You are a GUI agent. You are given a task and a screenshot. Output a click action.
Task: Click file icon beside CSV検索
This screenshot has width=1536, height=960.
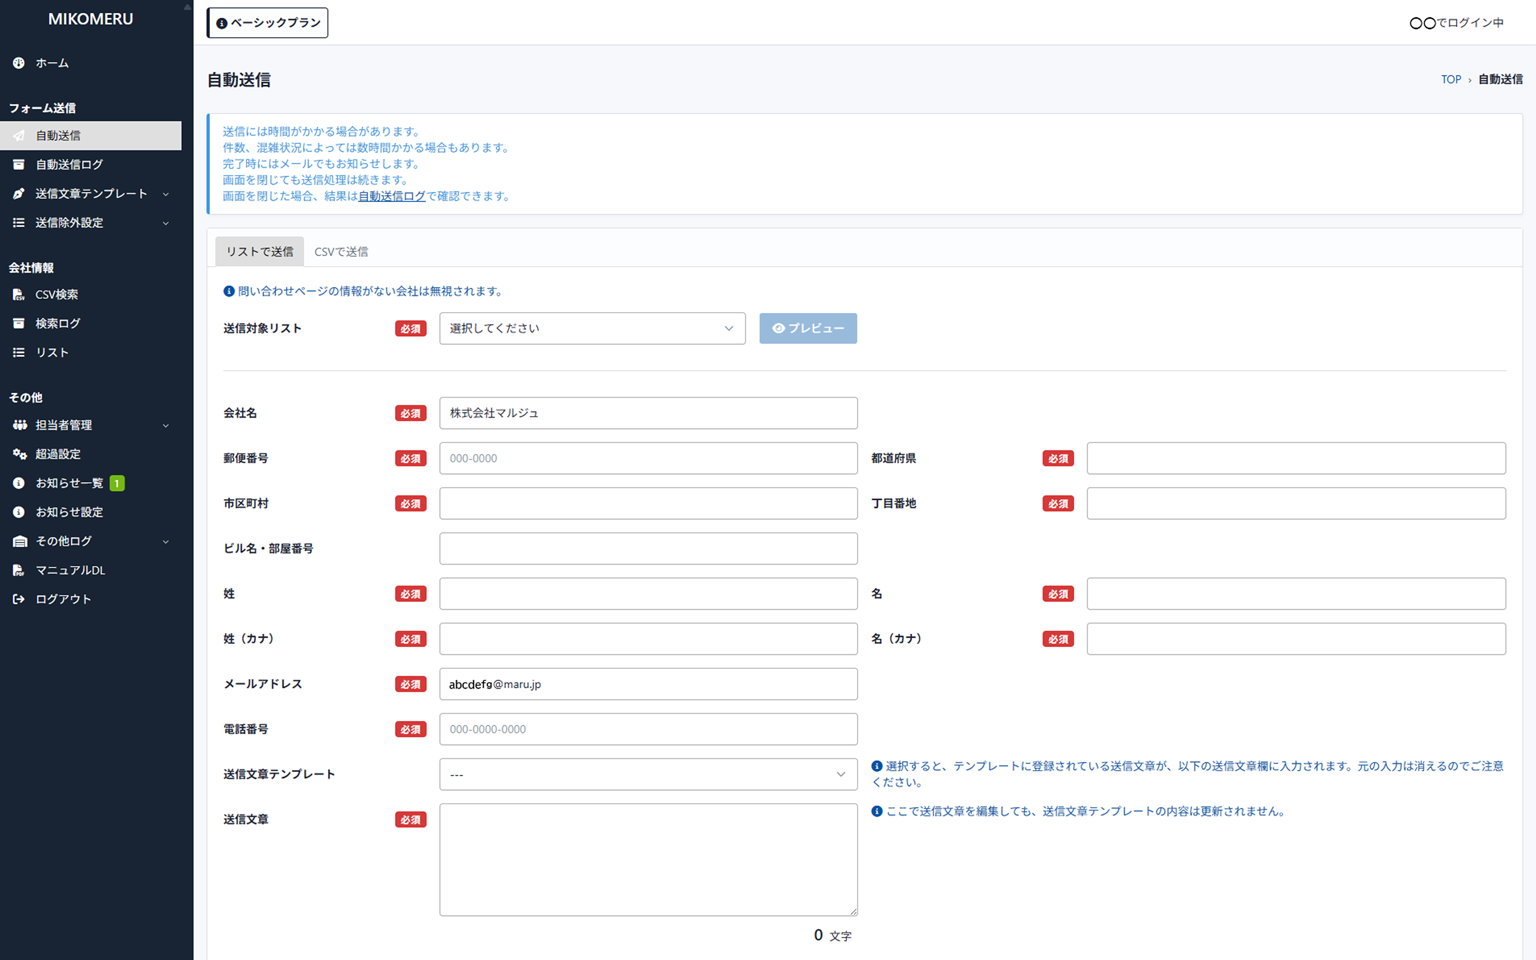pos(18,295)
